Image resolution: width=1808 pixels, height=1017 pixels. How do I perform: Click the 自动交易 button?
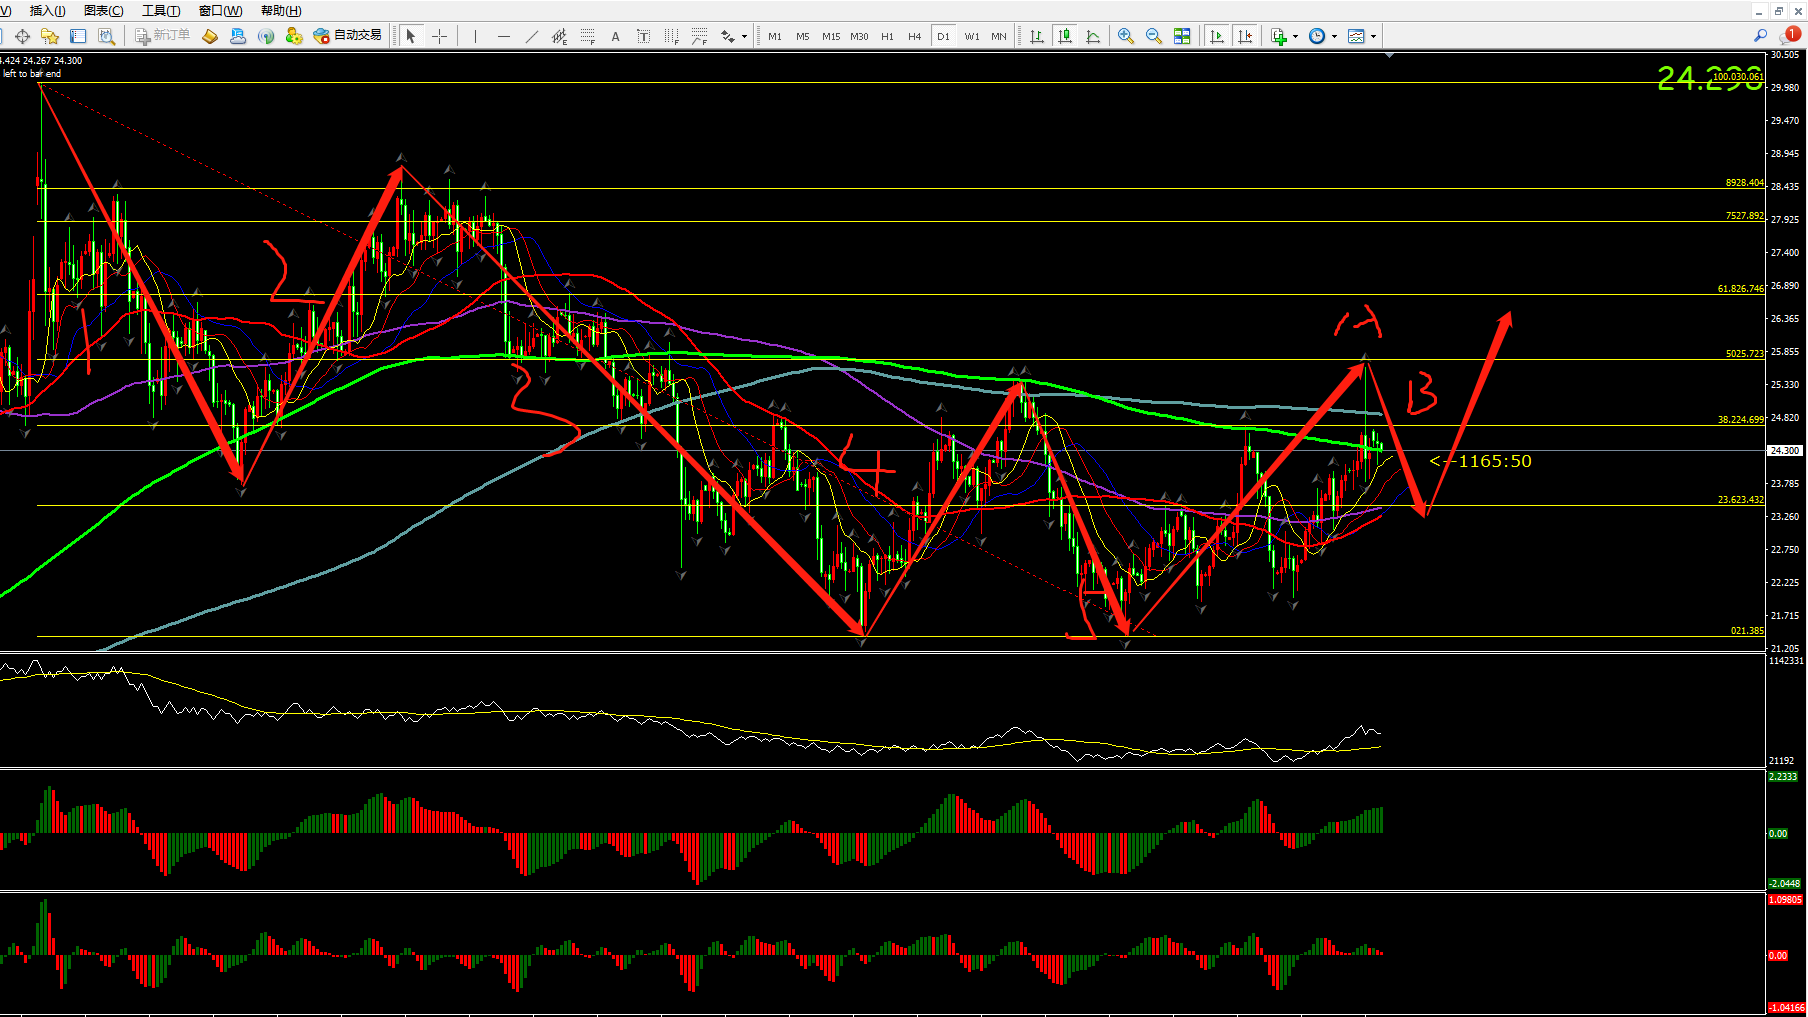click(x=347, y=36)
